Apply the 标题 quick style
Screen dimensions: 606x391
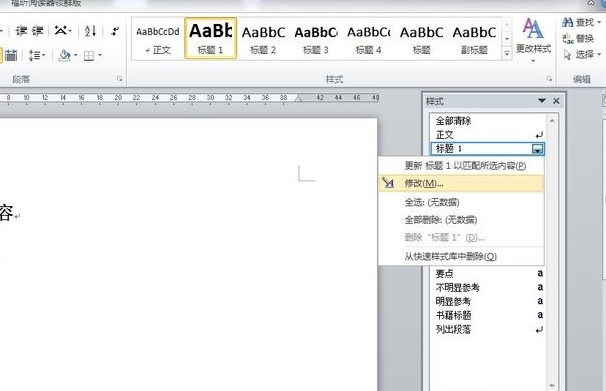click(x=421, y=39)
